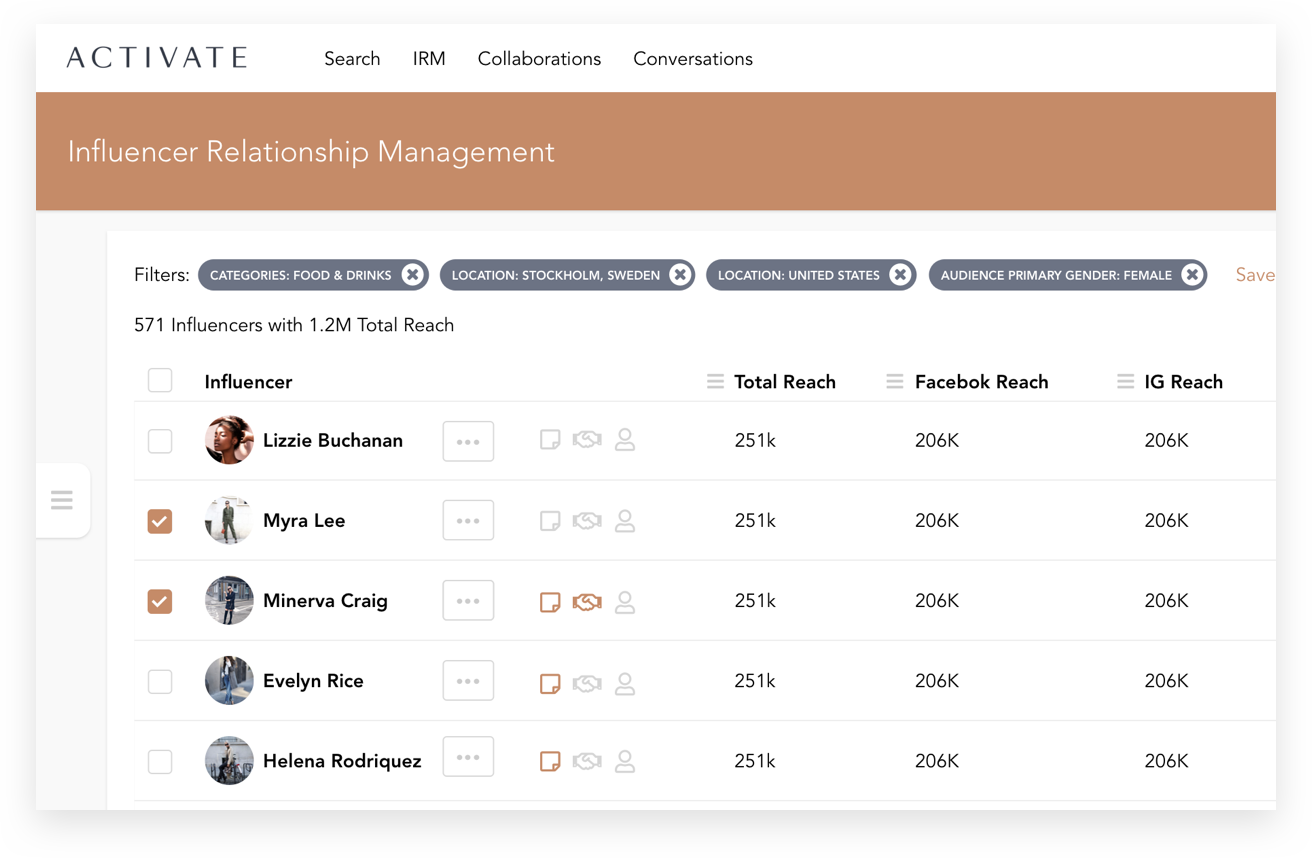Remove the Audience Primary Gender: Female filter
Image resolution: width=1312 pixels, height=858 pixels.
click(x=1192, y=275)
